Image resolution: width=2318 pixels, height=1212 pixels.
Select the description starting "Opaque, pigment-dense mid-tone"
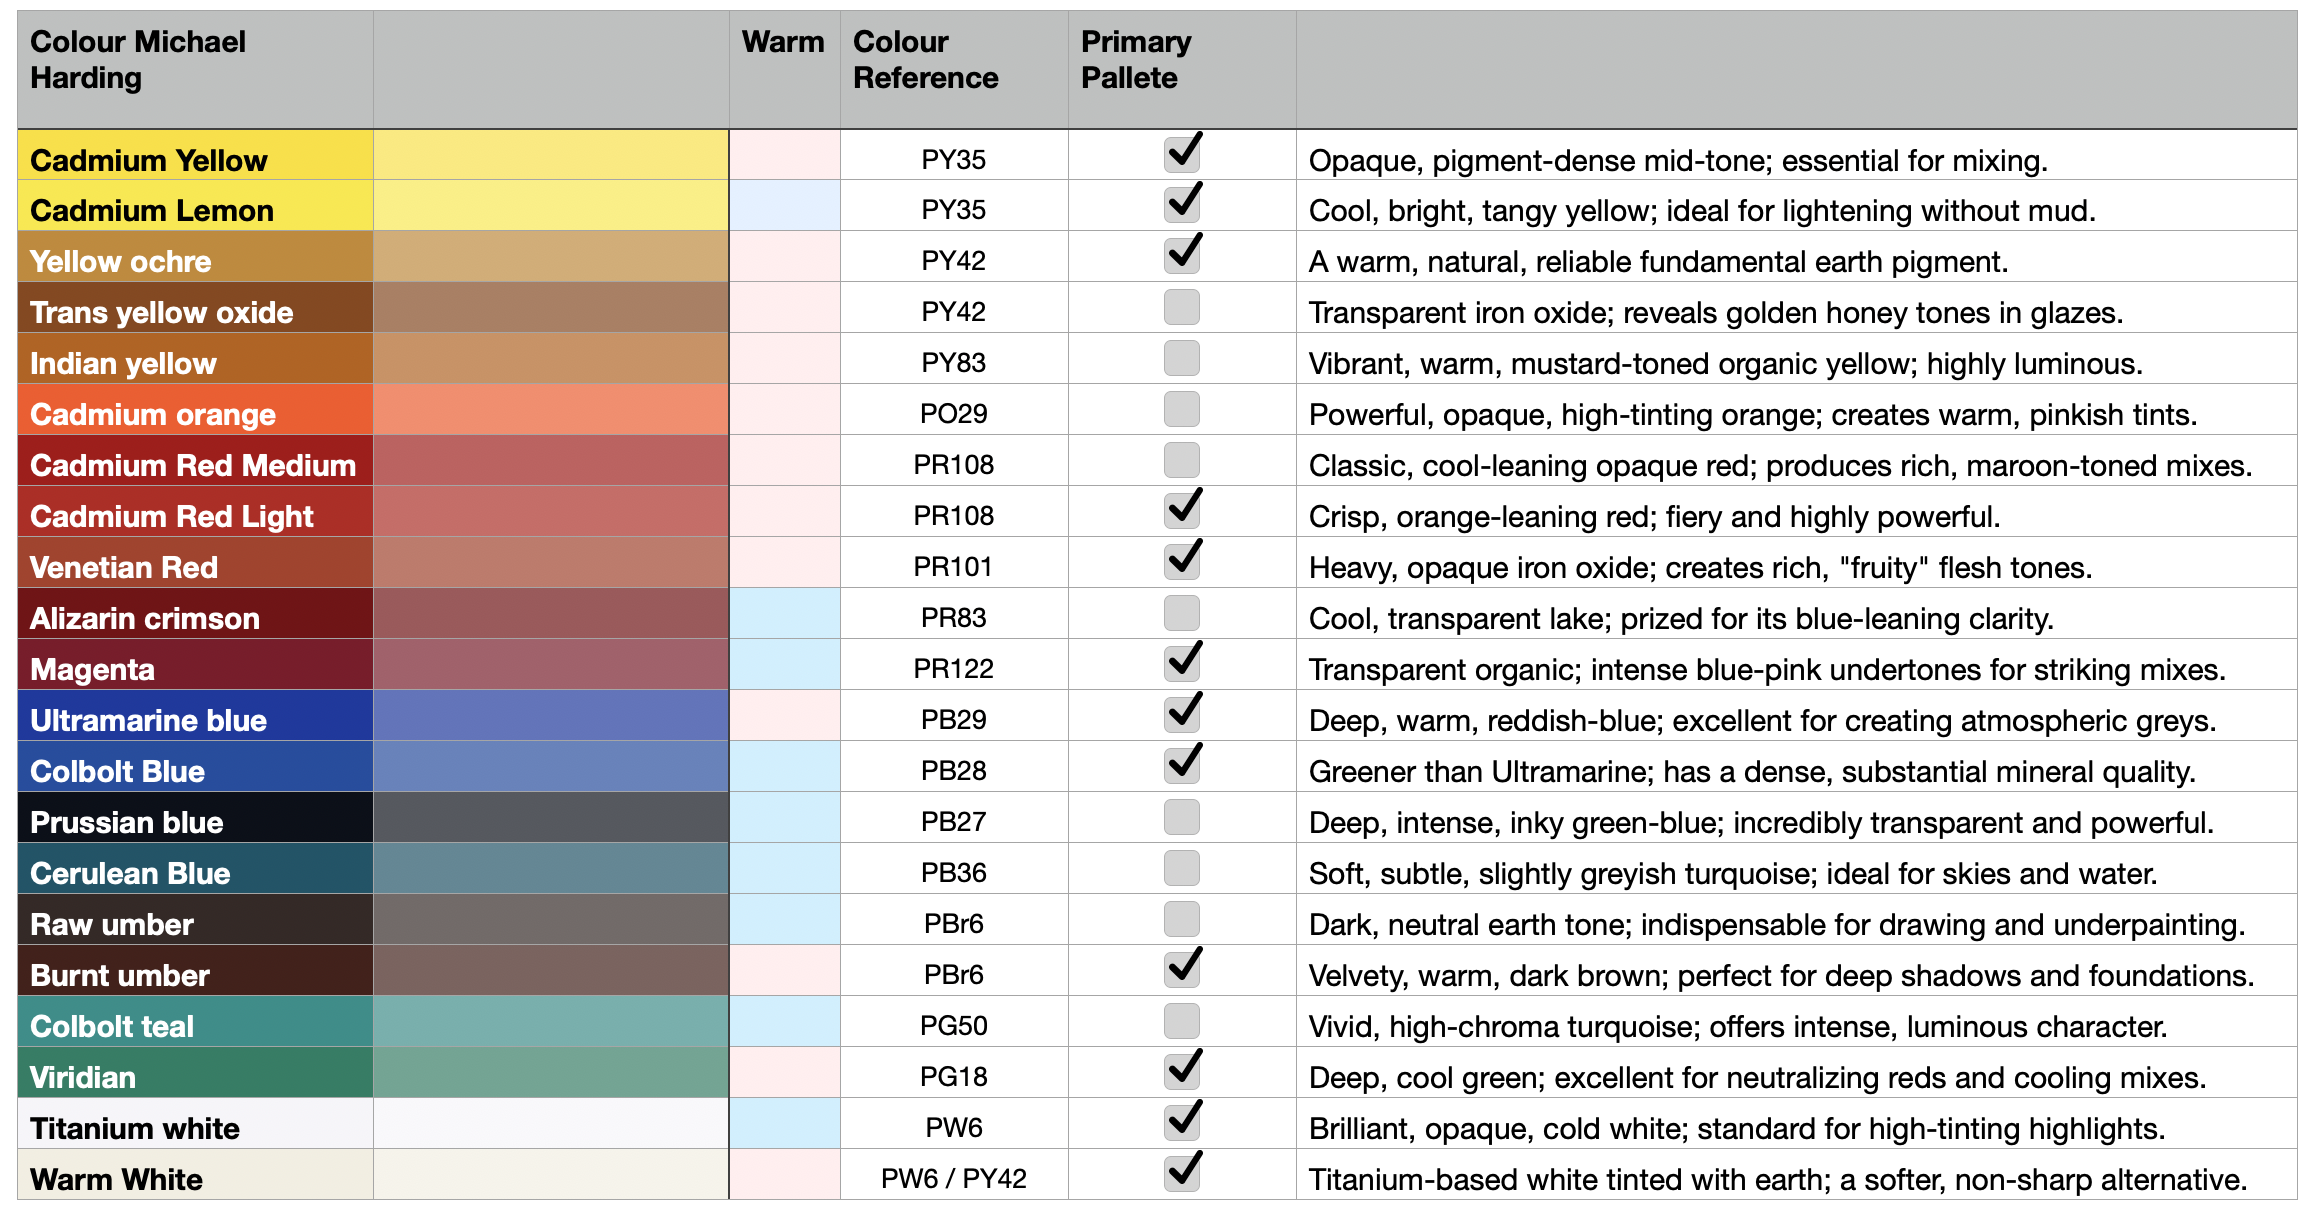tap(1797, 155)
